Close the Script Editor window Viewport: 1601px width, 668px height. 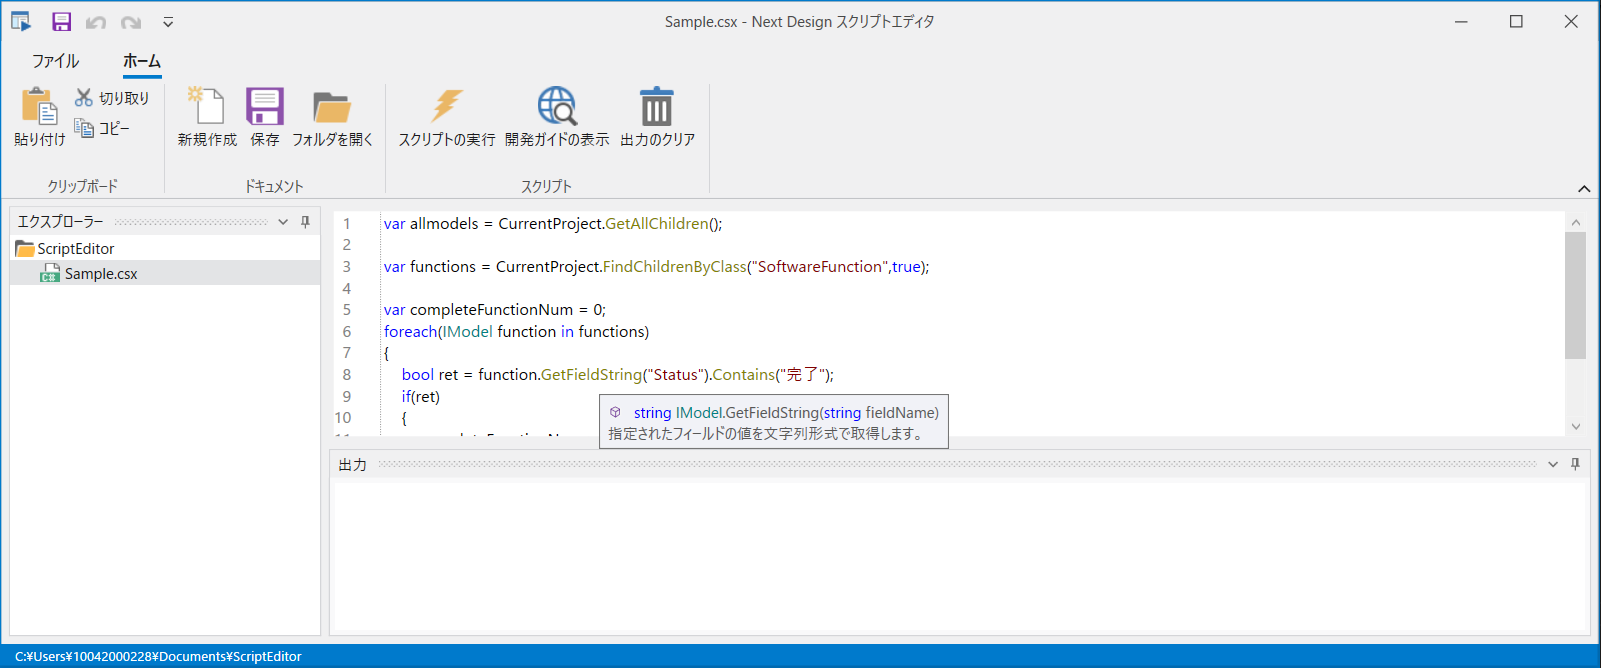point(1571,22)
